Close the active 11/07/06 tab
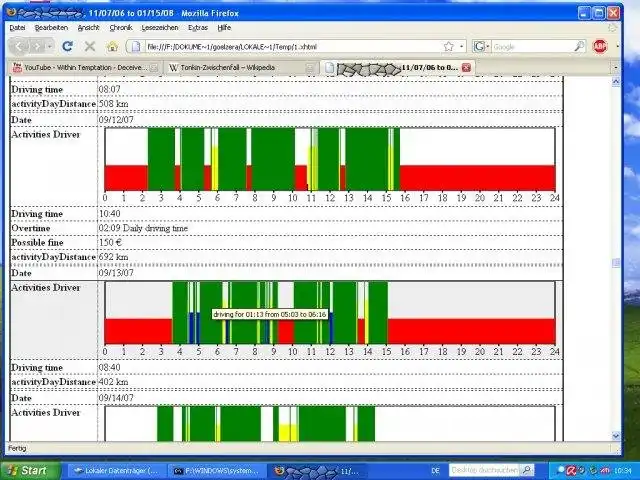640x480 pixels. pyautogui.click(x=467, y=68)
